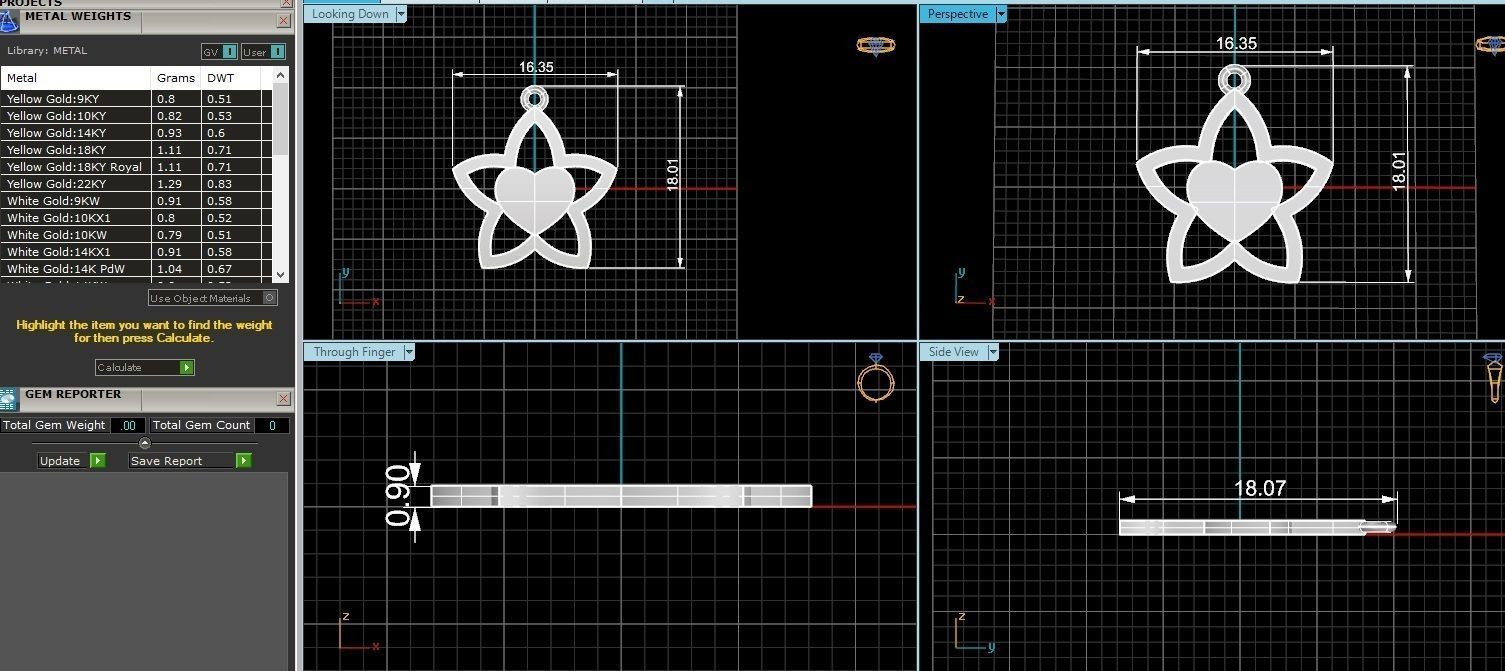Click green arrow beside Update
This screenshot has width=1505, height=671.
tap(97, 461)
